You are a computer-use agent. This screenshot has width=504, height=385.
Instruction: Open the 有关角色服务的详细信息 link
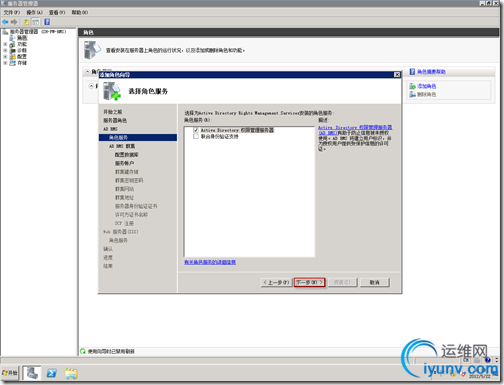pos(210,262)
